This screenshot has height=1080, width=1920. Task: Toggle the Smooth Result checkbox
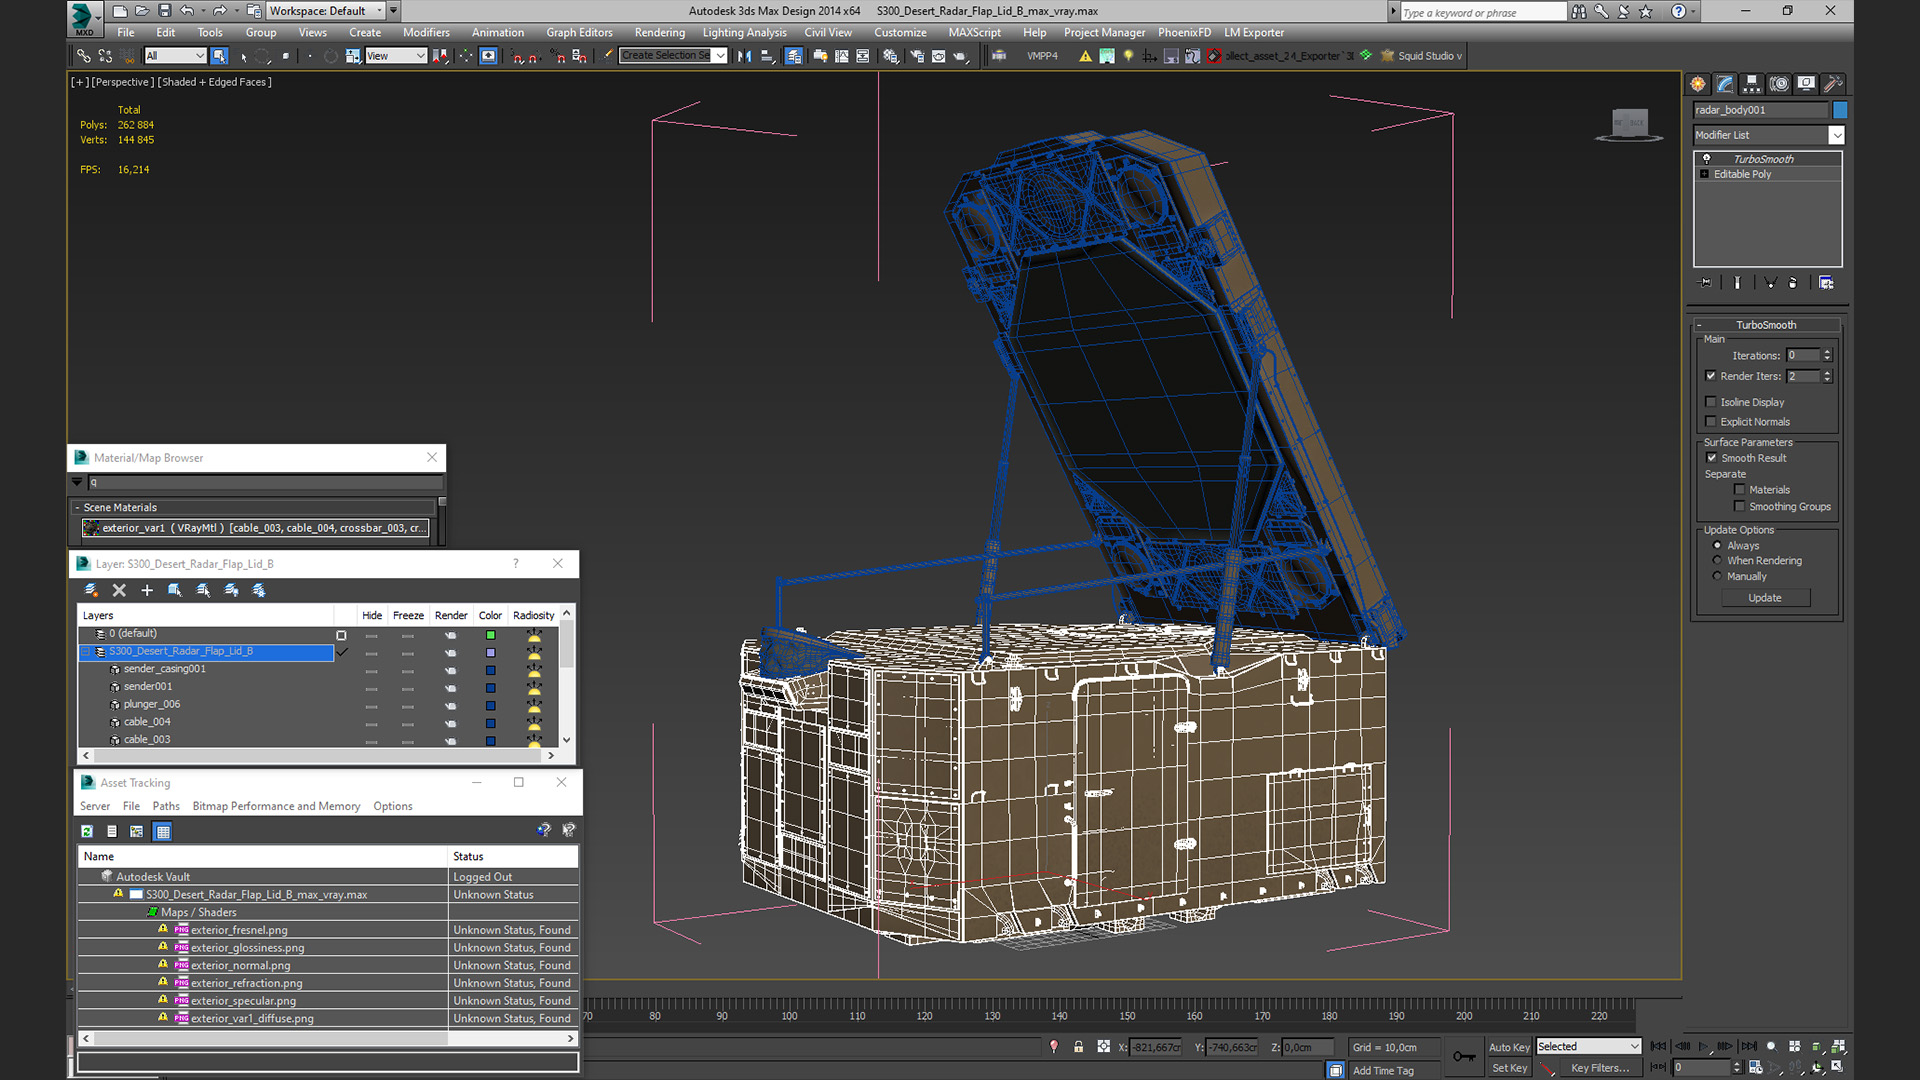click(x=1711, y=458)
